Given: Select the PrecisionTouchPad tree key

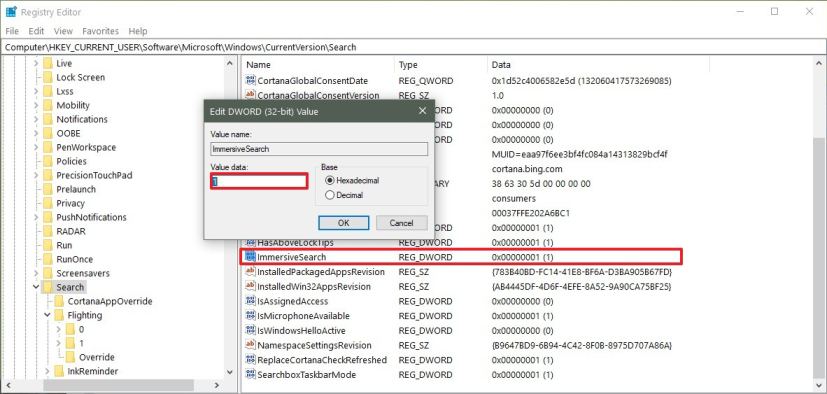Looking at the screenshot, I should pyautogui.click(x=94, y=175).
